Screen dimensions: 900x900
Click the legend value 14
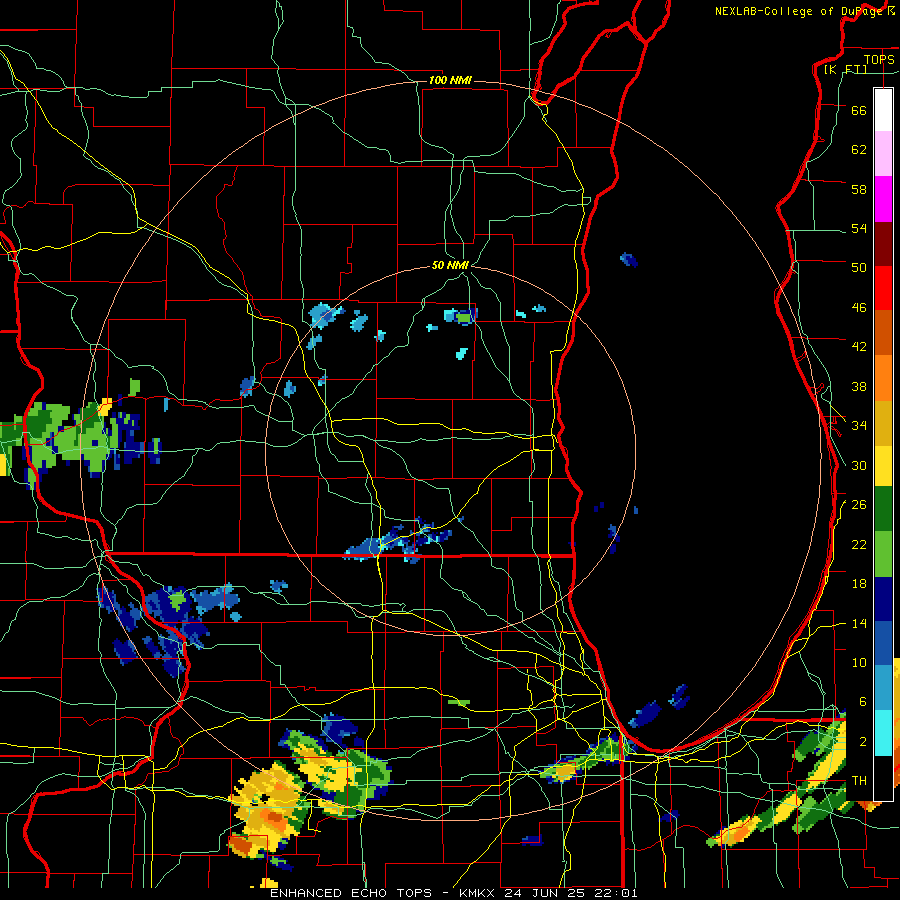click(x=859, y=623)
